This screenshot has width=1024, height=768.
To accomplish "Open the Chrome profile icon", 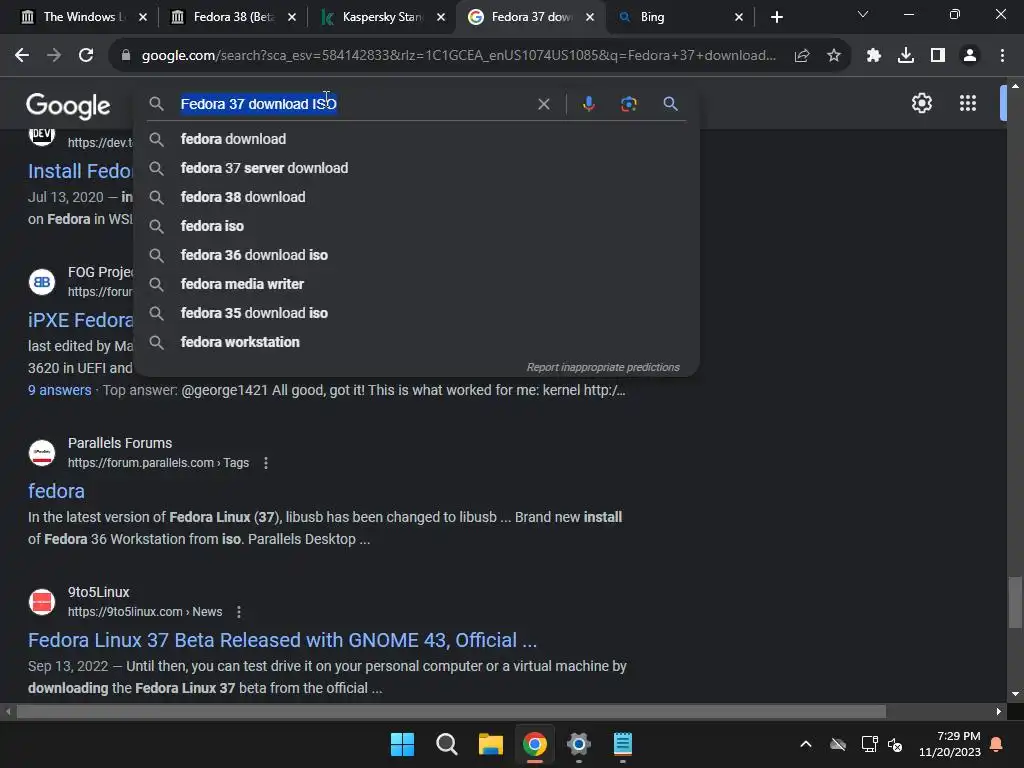I will point(970,56).
